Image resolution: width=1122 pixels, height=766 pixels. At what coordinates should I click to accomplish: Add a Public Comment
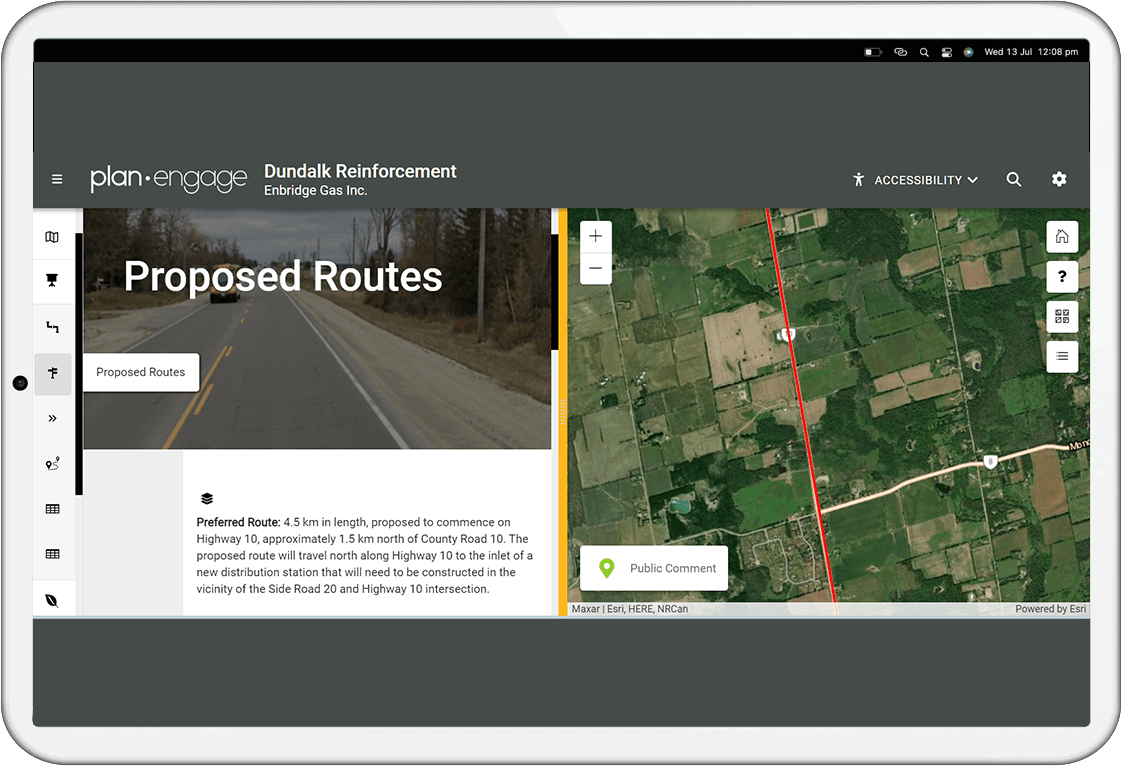[654, 568]
